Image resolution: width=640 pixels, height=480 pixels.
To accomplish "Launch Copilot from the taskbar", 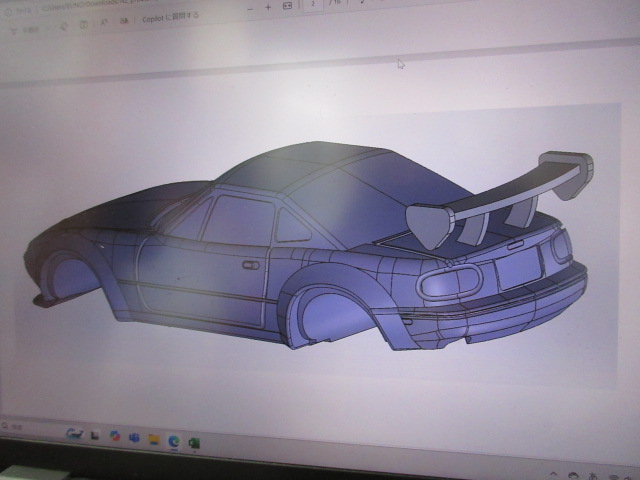I will [x=115, y=436].
